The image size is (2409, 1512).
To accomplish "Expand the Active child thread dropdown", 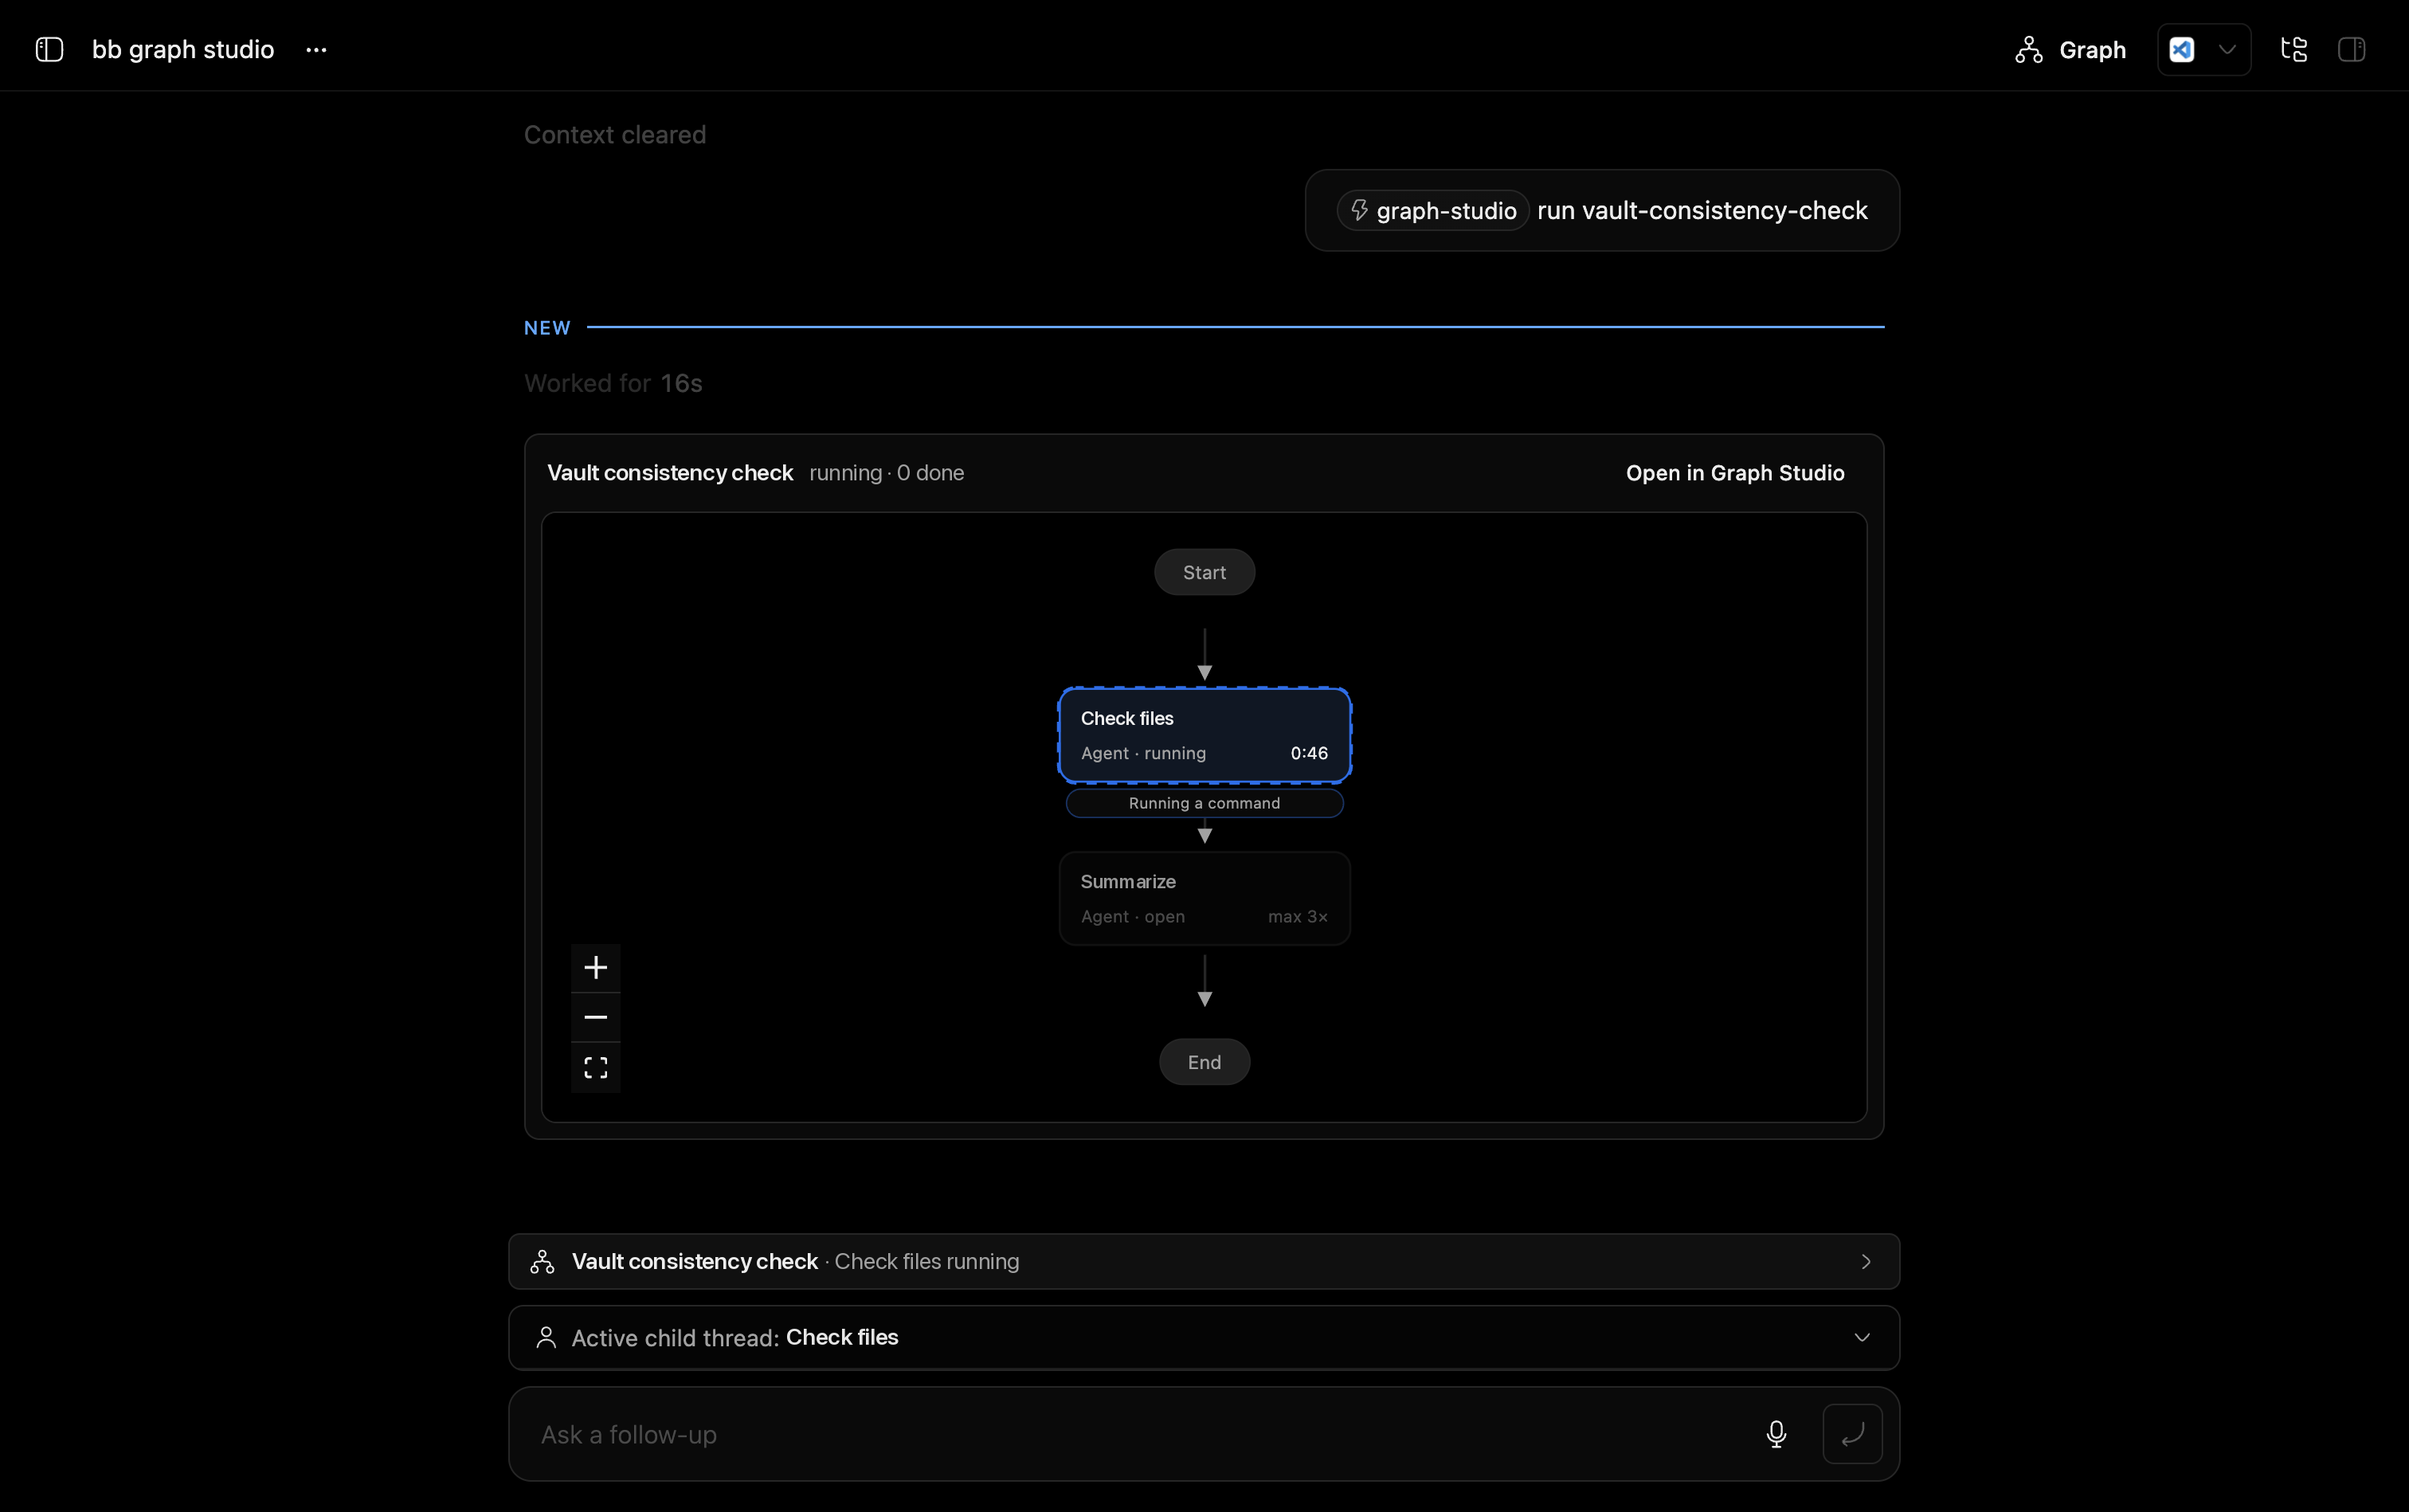I will point(1862,1338).
